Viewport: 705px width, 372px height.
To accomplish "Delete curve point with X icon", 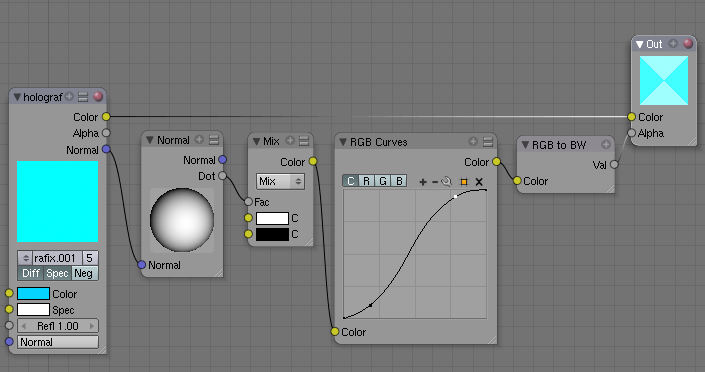I will click(x=479, y=182).
